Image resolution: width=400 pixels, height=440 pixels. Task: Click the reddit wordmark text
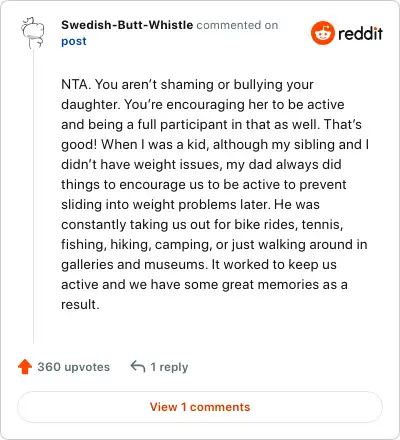pos(360,33)
